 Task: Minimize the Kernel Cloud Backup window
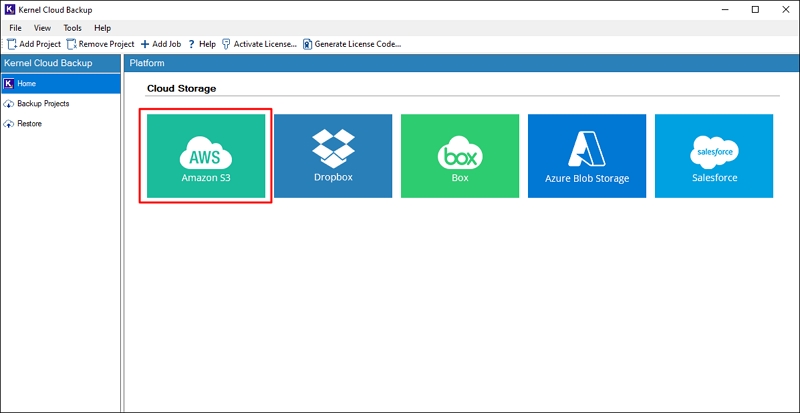(x=725, y=10)
